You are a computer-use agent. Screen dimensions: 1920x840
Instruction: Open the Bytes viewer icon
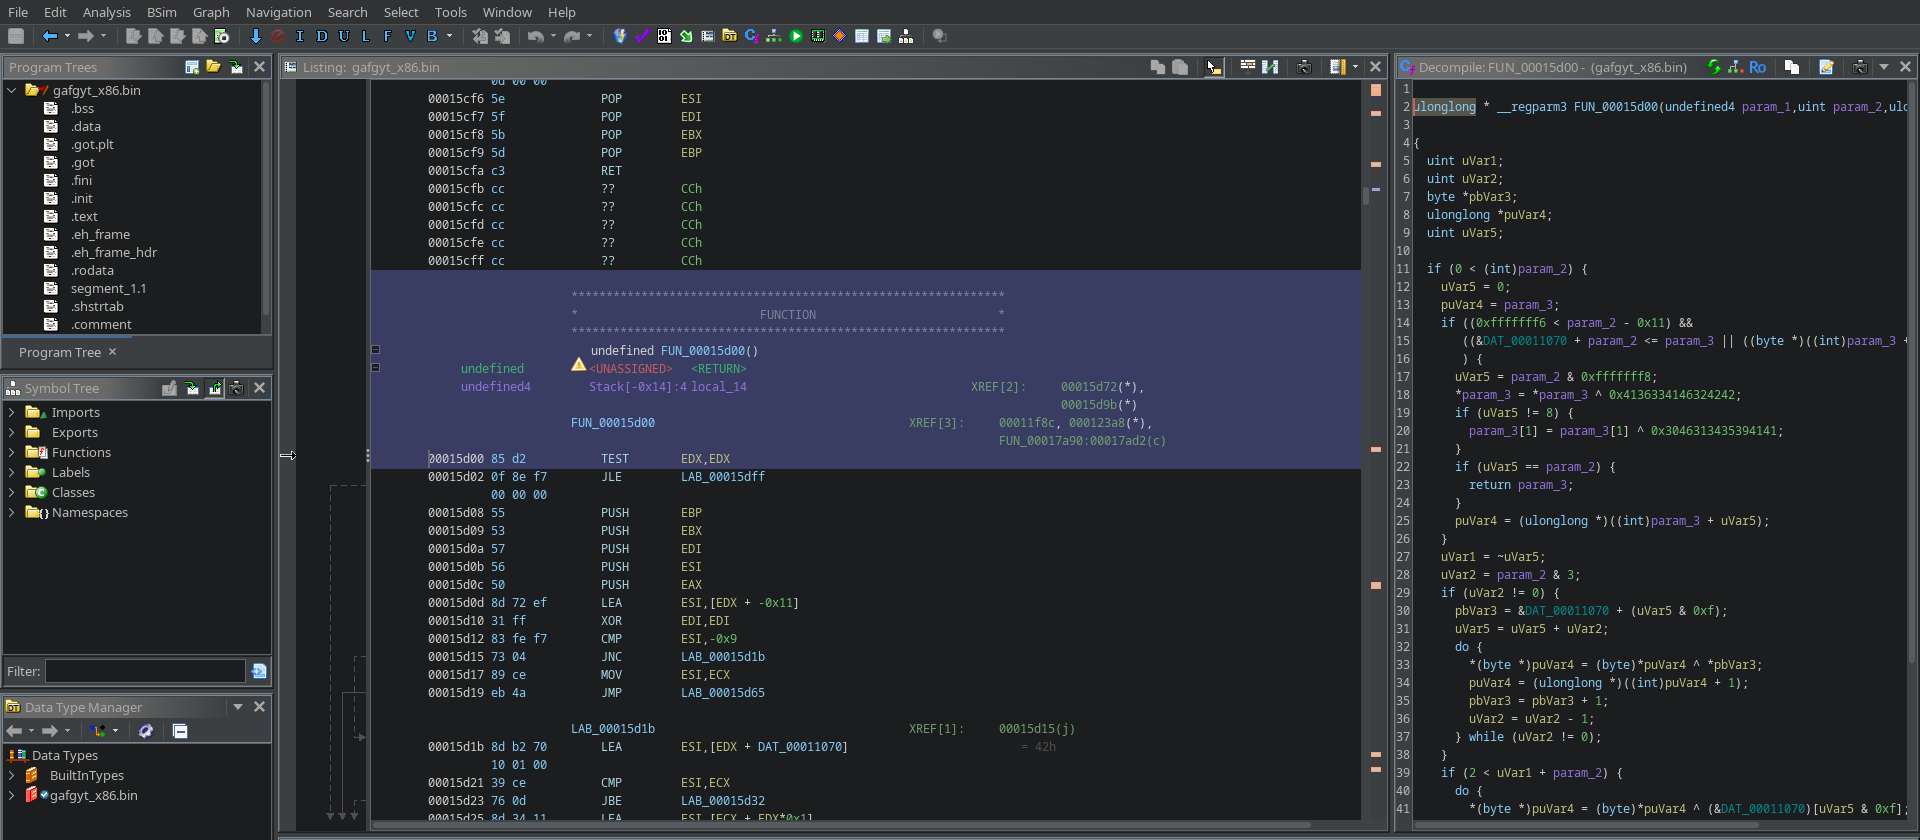coord(664,36)
